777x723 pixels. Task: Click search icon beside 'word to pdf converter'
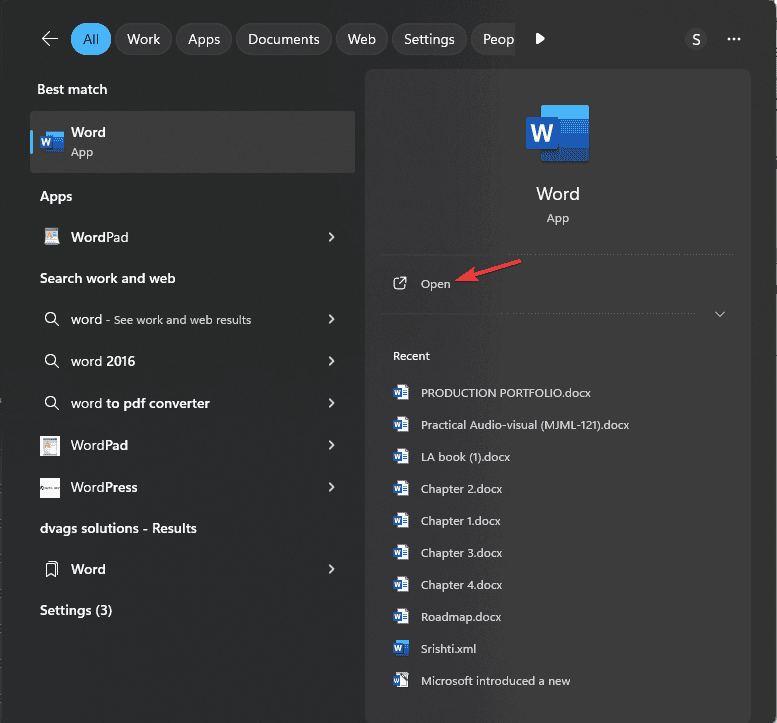pyautogui.click(x=52, y=403)
